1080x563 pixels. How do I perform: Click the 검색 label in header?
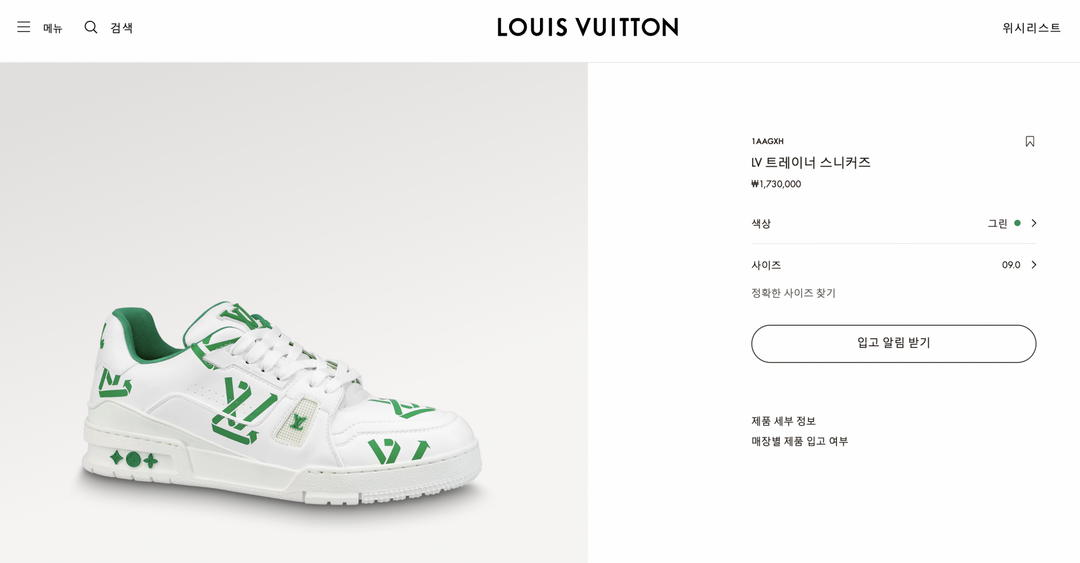pyautogui.click(x=121, y=28)
